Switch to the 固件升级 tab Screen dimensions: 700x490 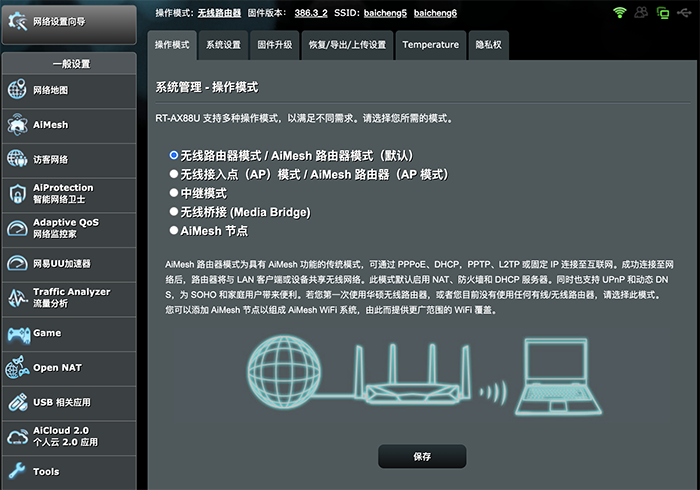coord(275,45)
